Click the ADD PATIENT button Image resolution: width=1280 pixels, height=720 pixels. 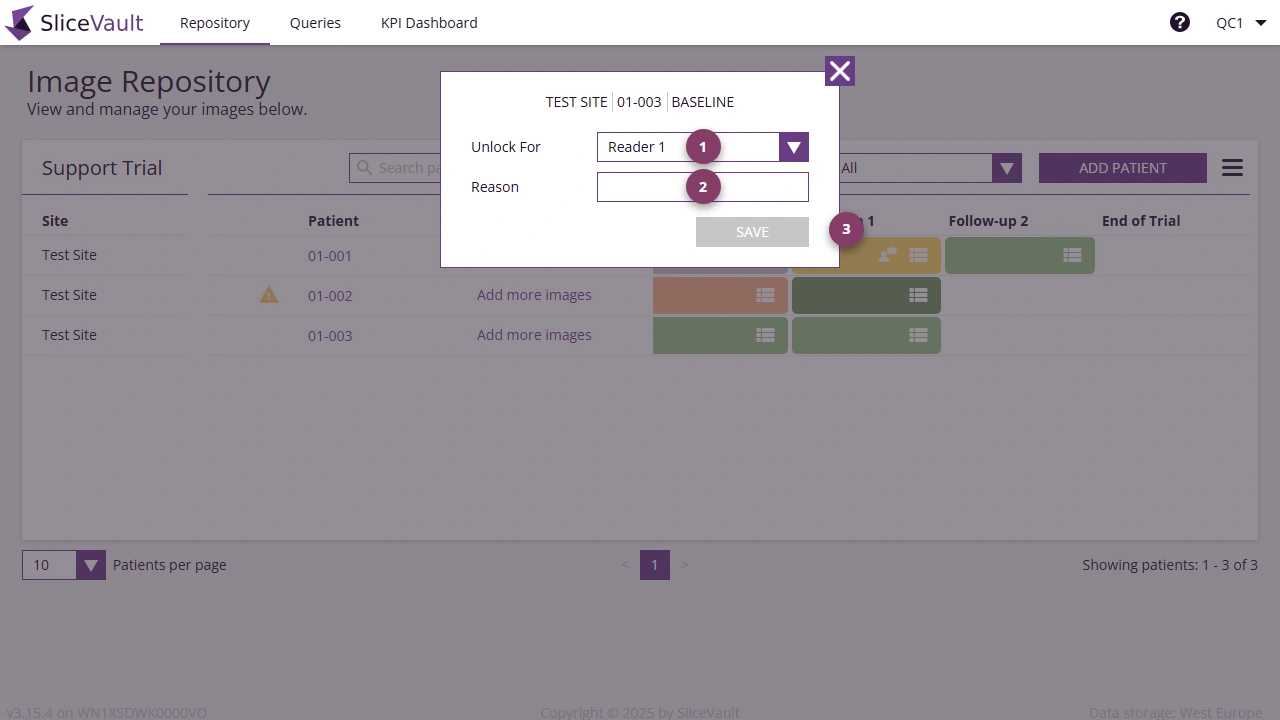1122,167
